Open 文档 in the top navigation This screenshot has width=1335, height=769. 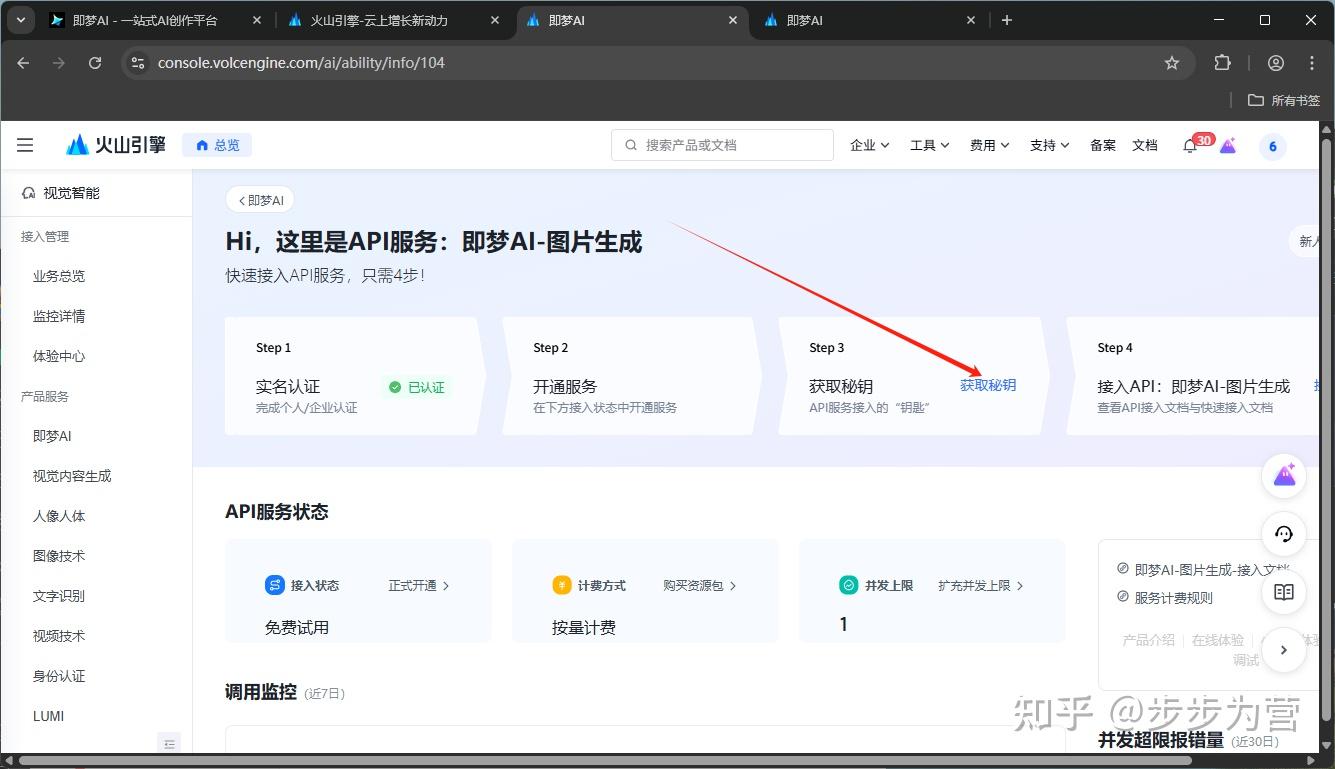point(1145,146)
